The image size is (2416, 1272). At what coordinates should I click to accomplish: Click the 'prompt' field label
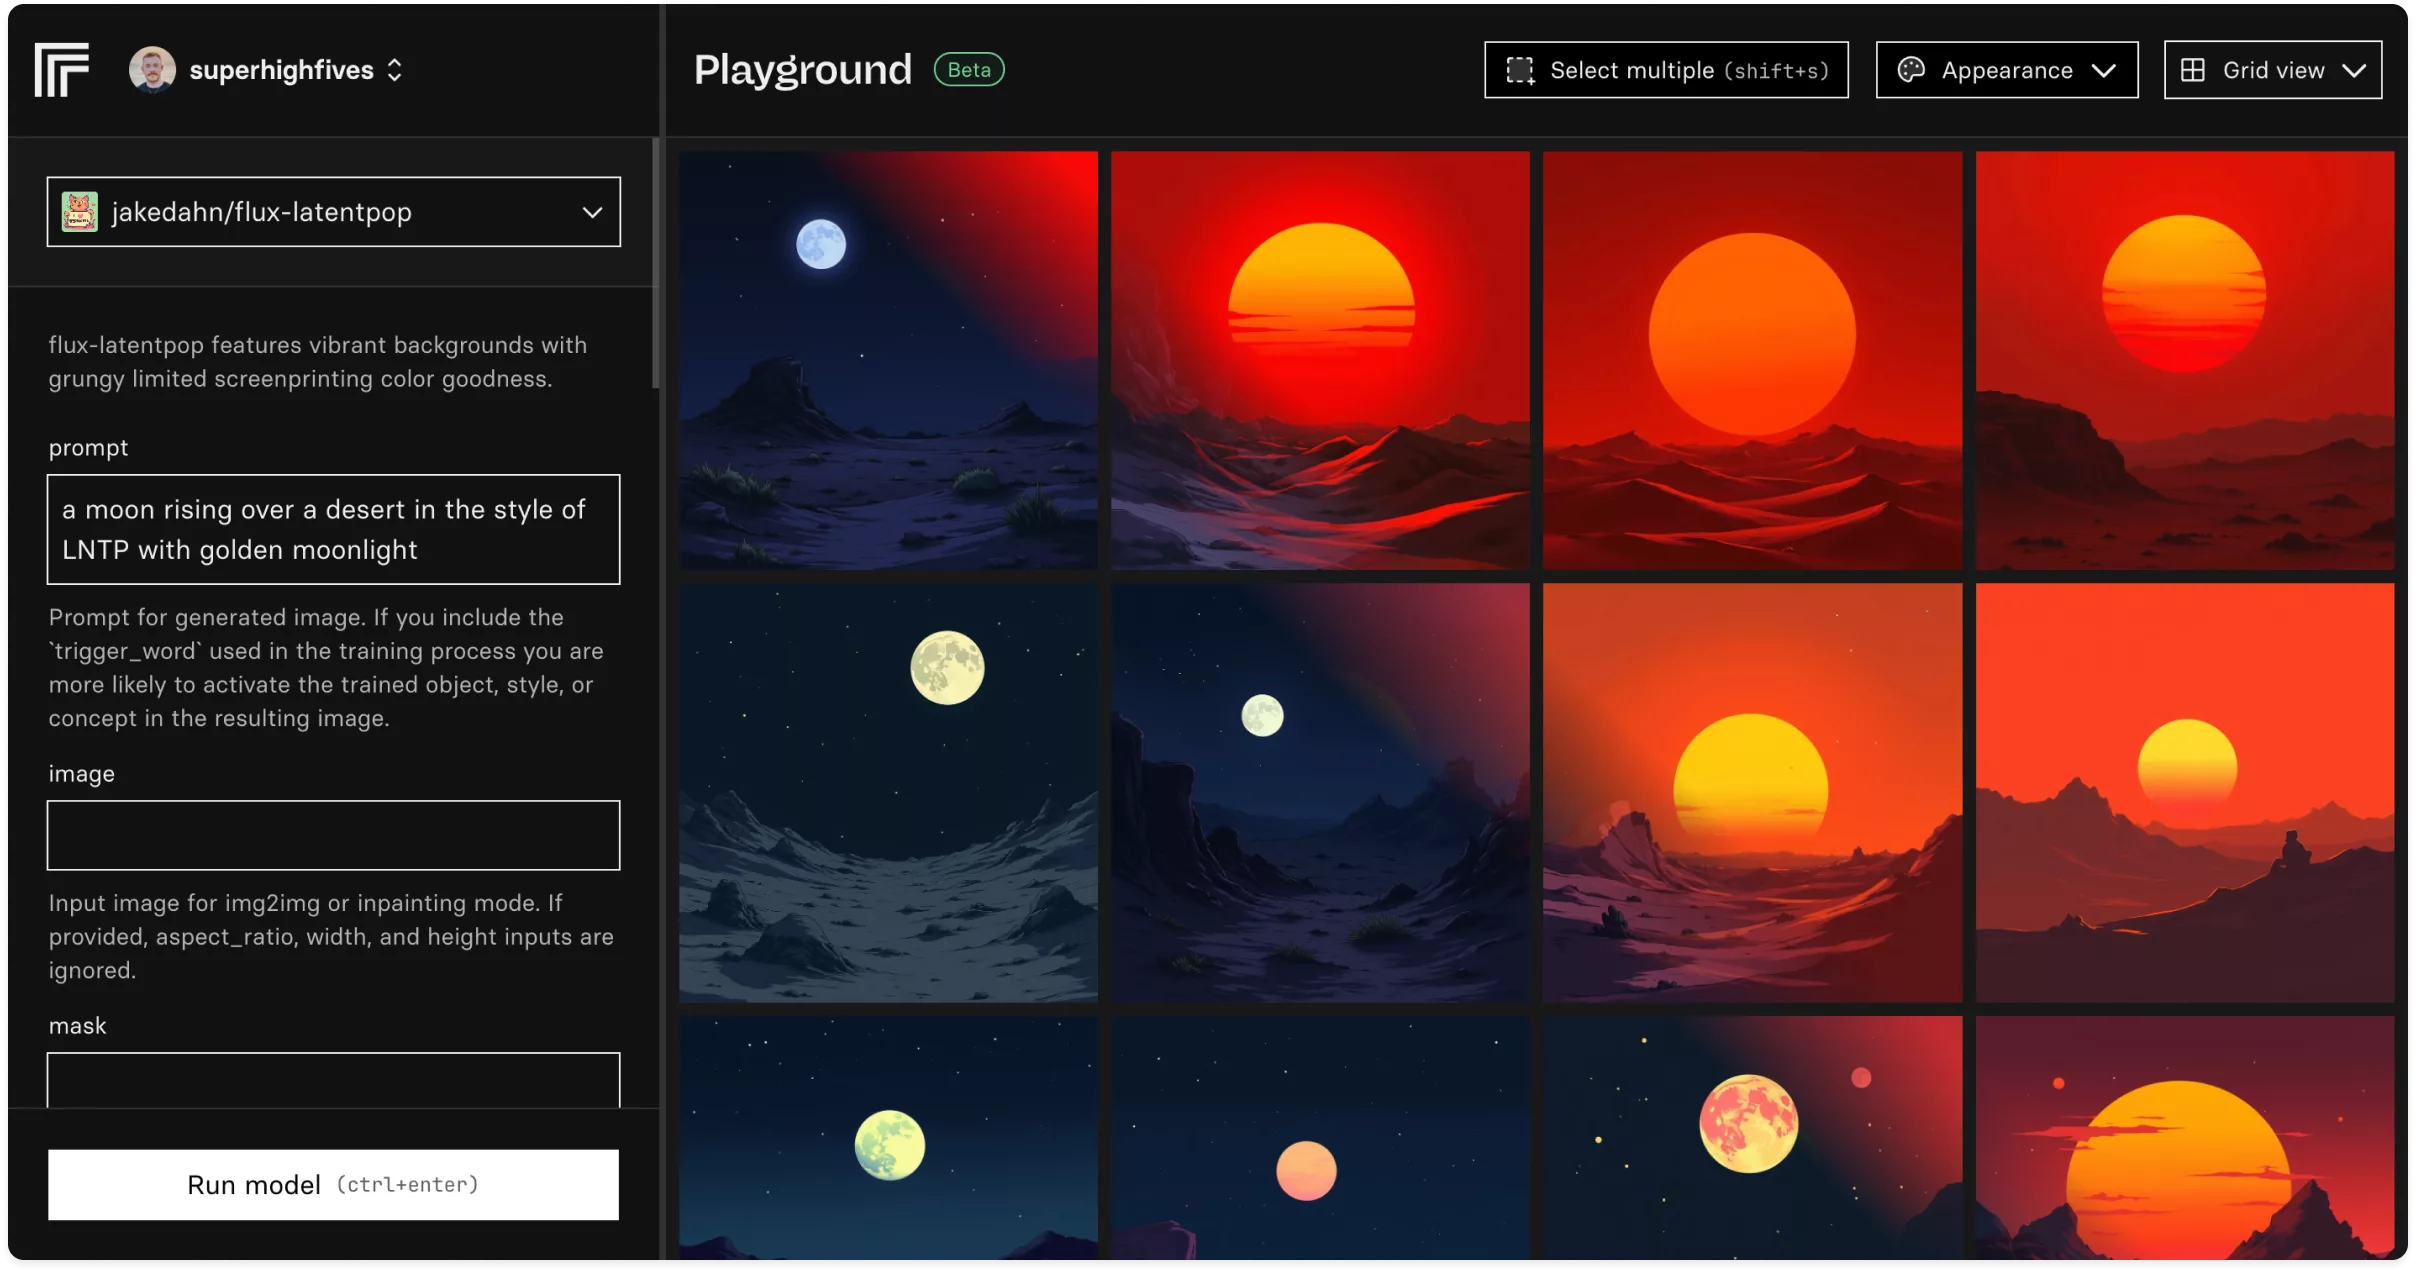[x=88, y=448]
